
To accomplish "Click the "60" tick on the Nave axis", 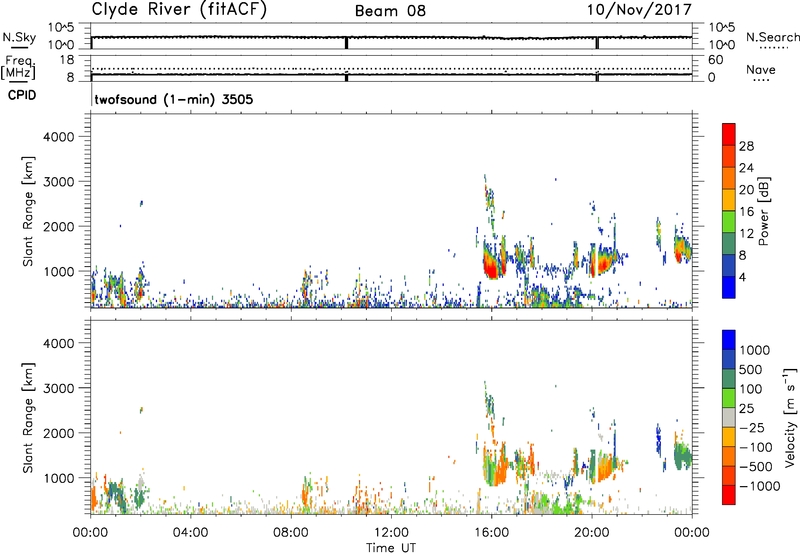I will point(715,60).
